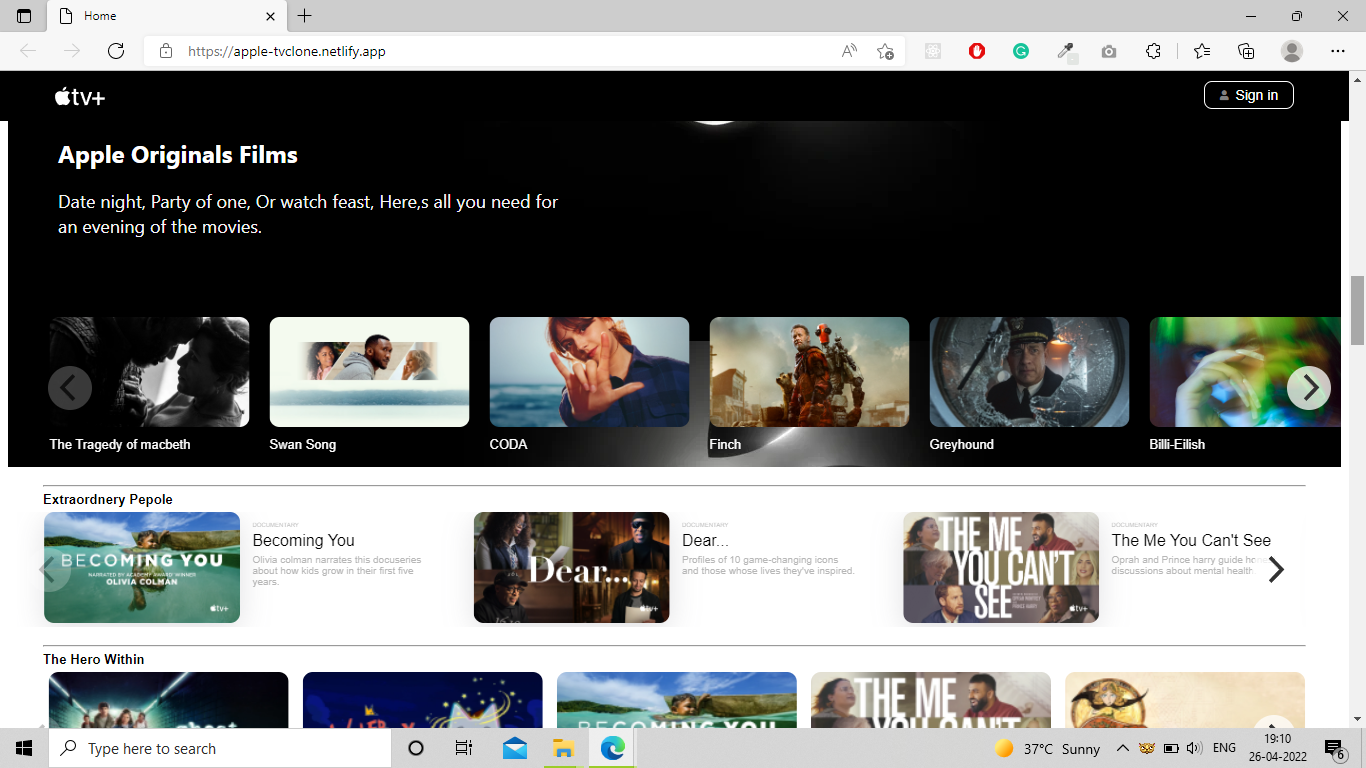Launch Mail app from the taskbar
Image resolution: width=1366 pixels, height=768 pixels.
tap(515, 748)
